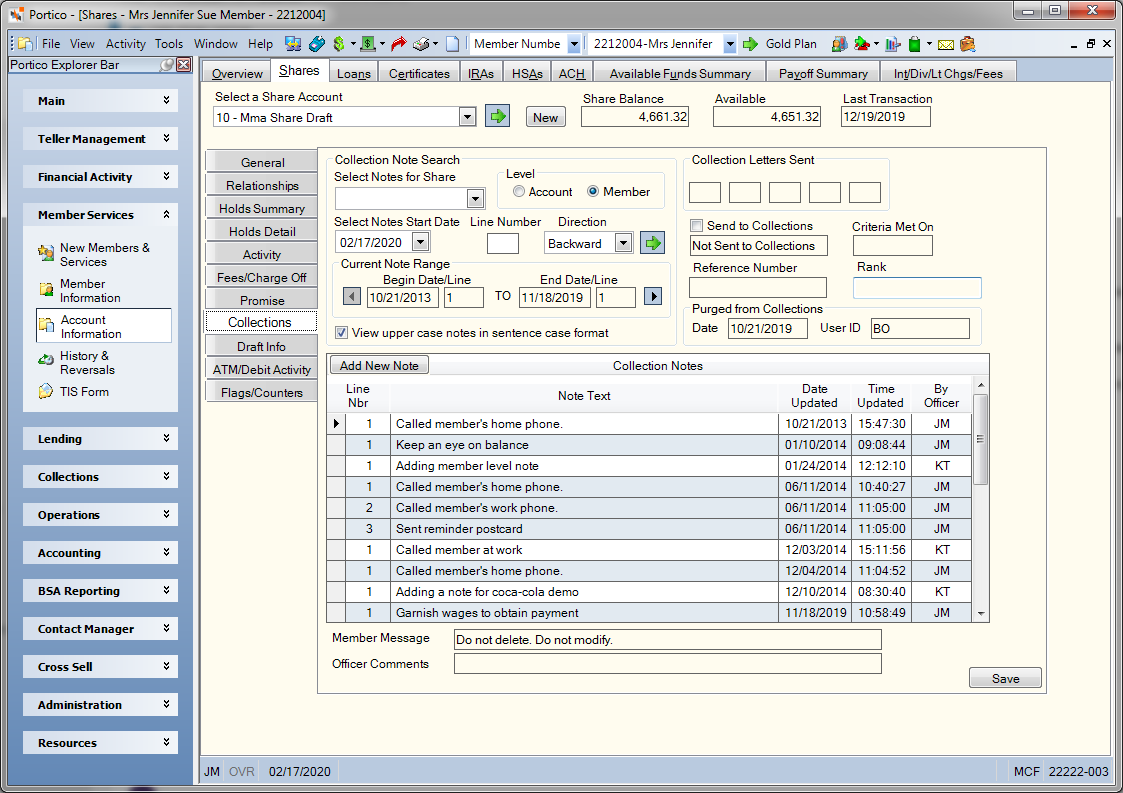
Task: Expand the Lending section in Explorer Bar
Action: point(100,438)
